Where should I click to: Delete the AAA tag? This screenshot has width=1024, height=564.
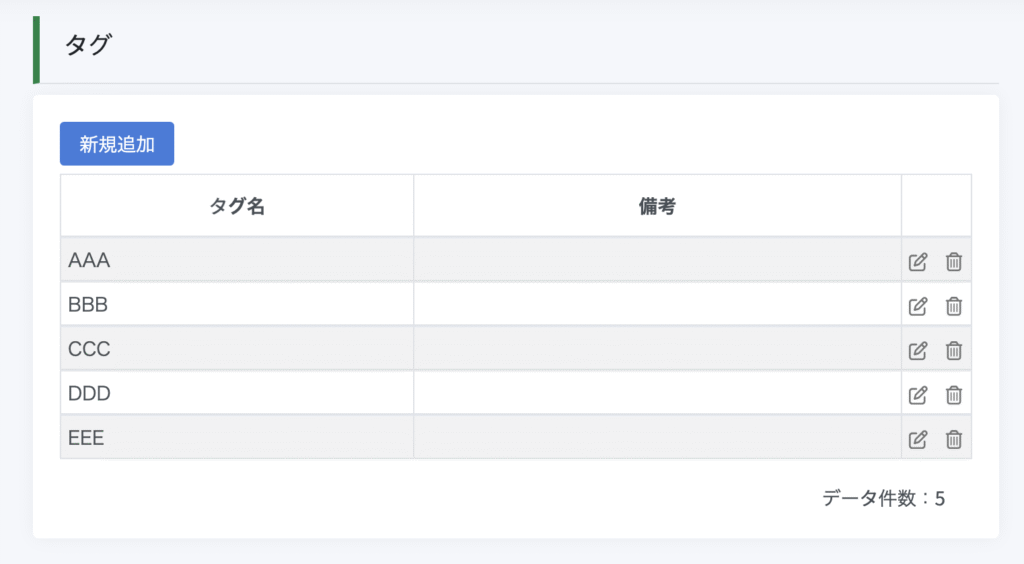953,262
